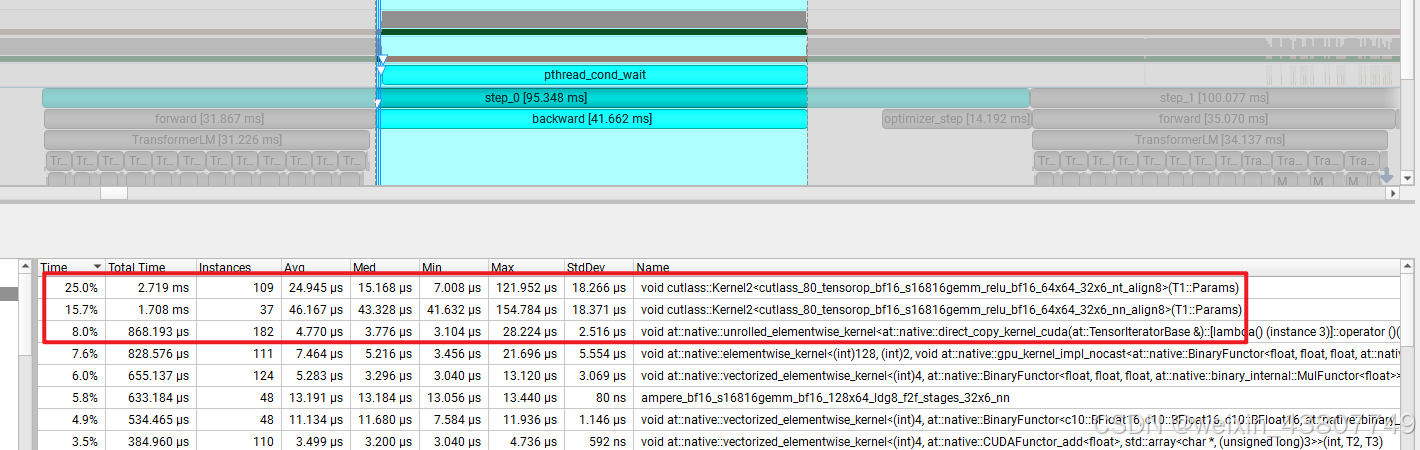
Task: Sort the table by the Time column
Action: [x=72, y=267]
